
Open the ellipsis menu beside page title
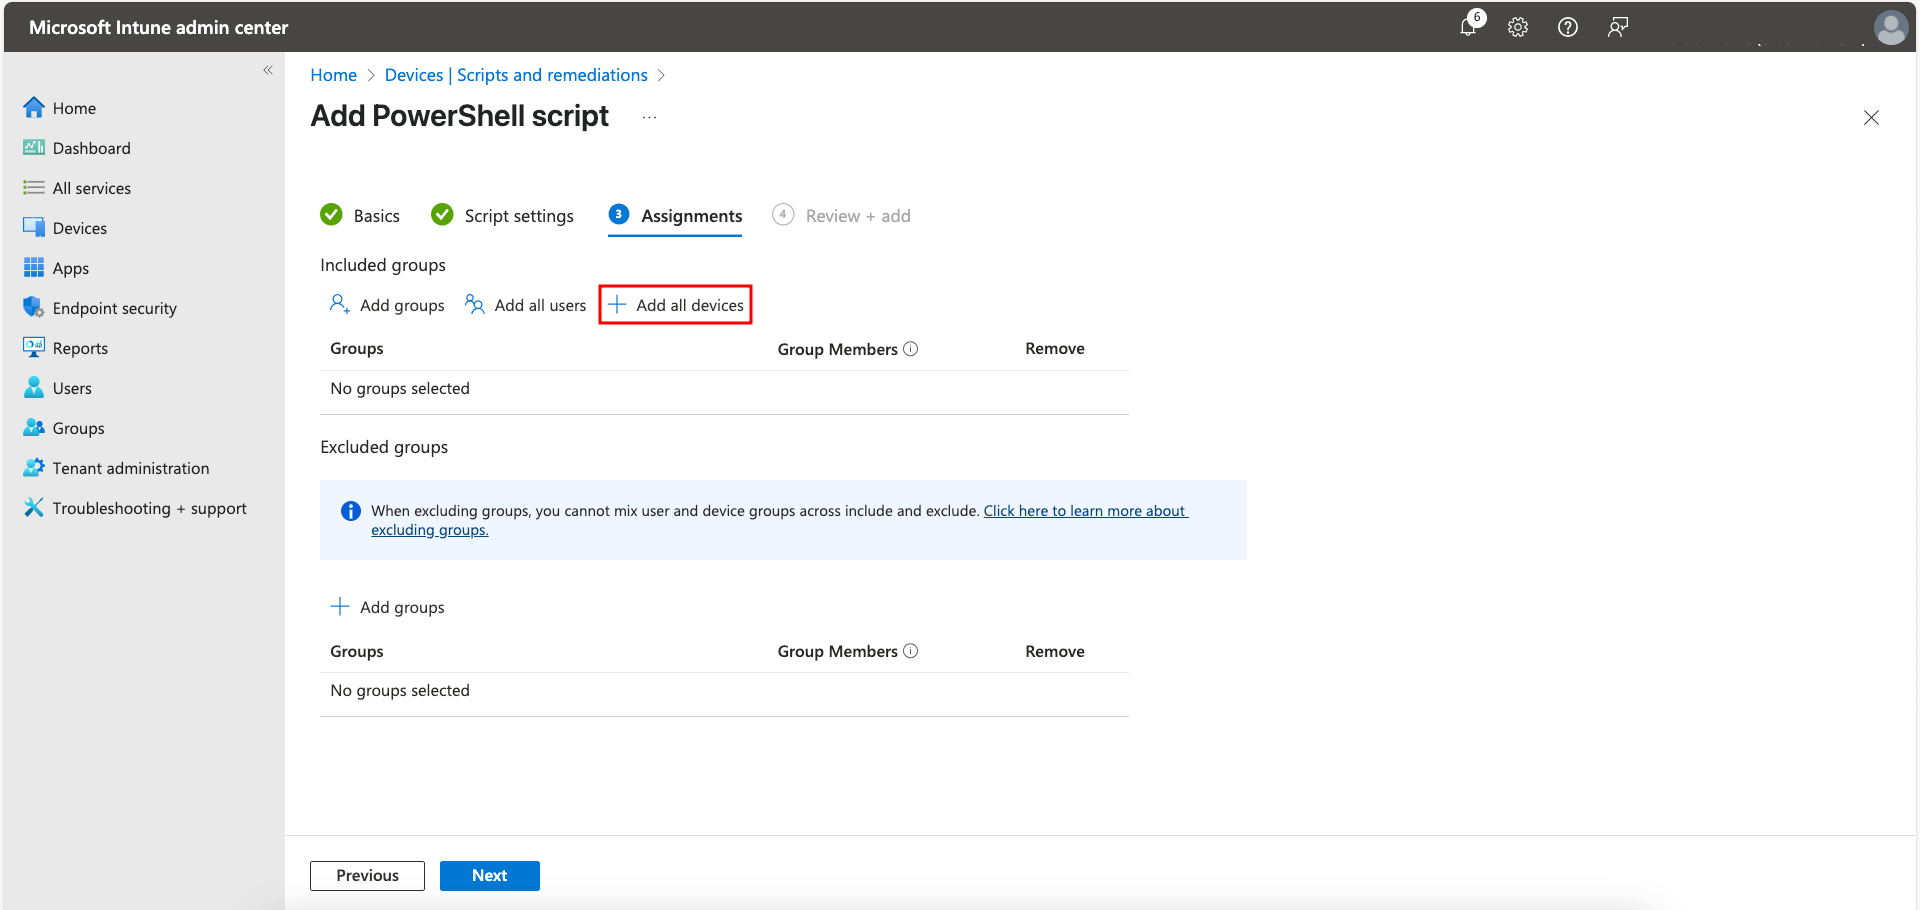[650, 117]
